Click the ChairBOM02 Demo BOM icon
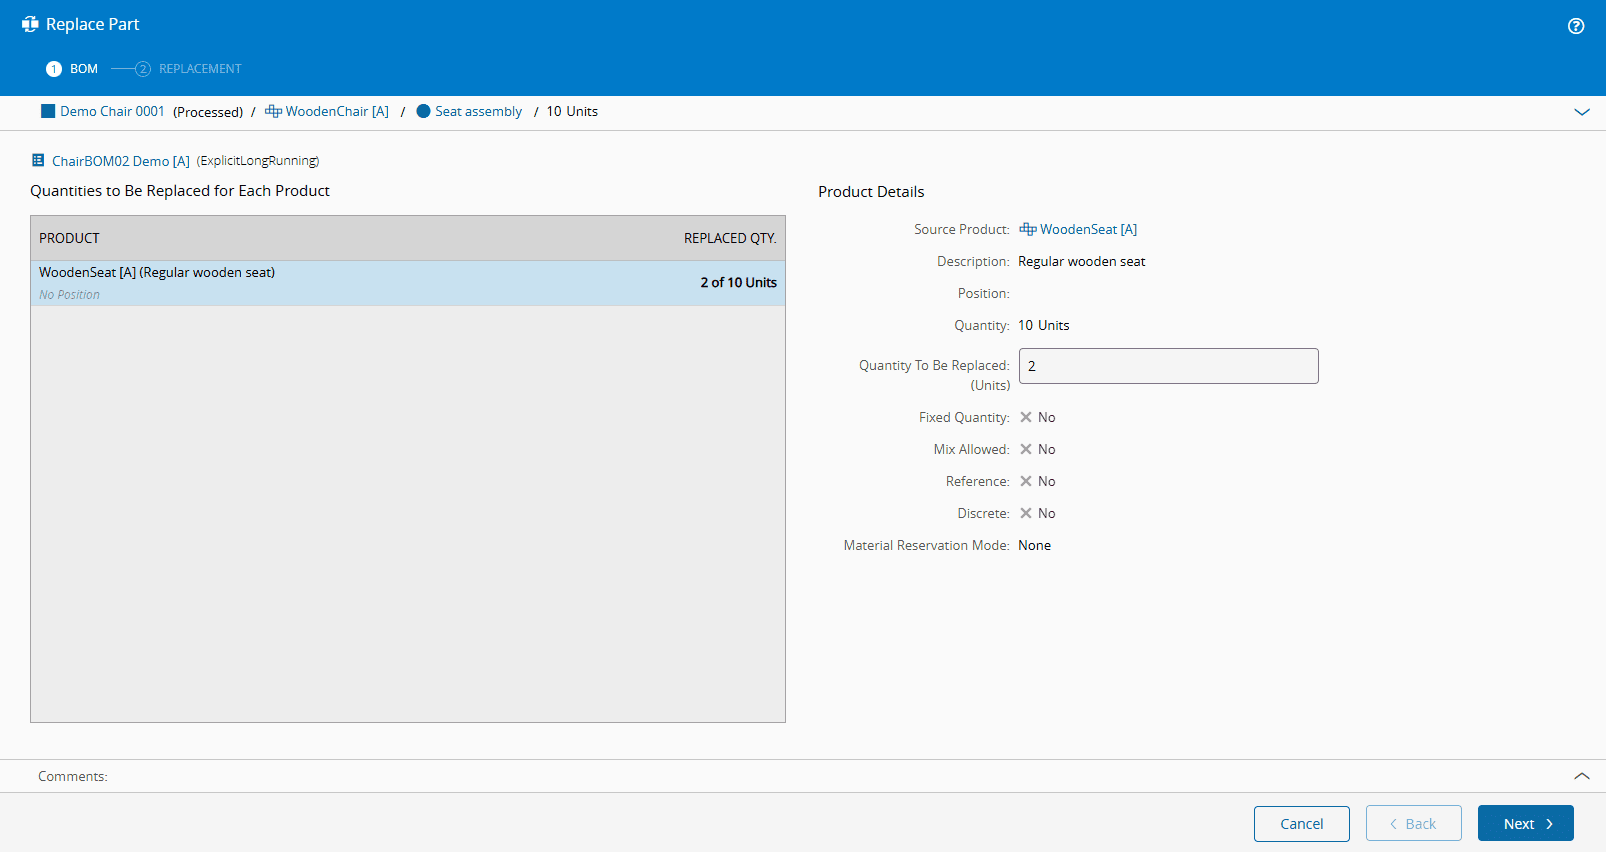Viewport: 1606px width, 852px height. [38, 160]
